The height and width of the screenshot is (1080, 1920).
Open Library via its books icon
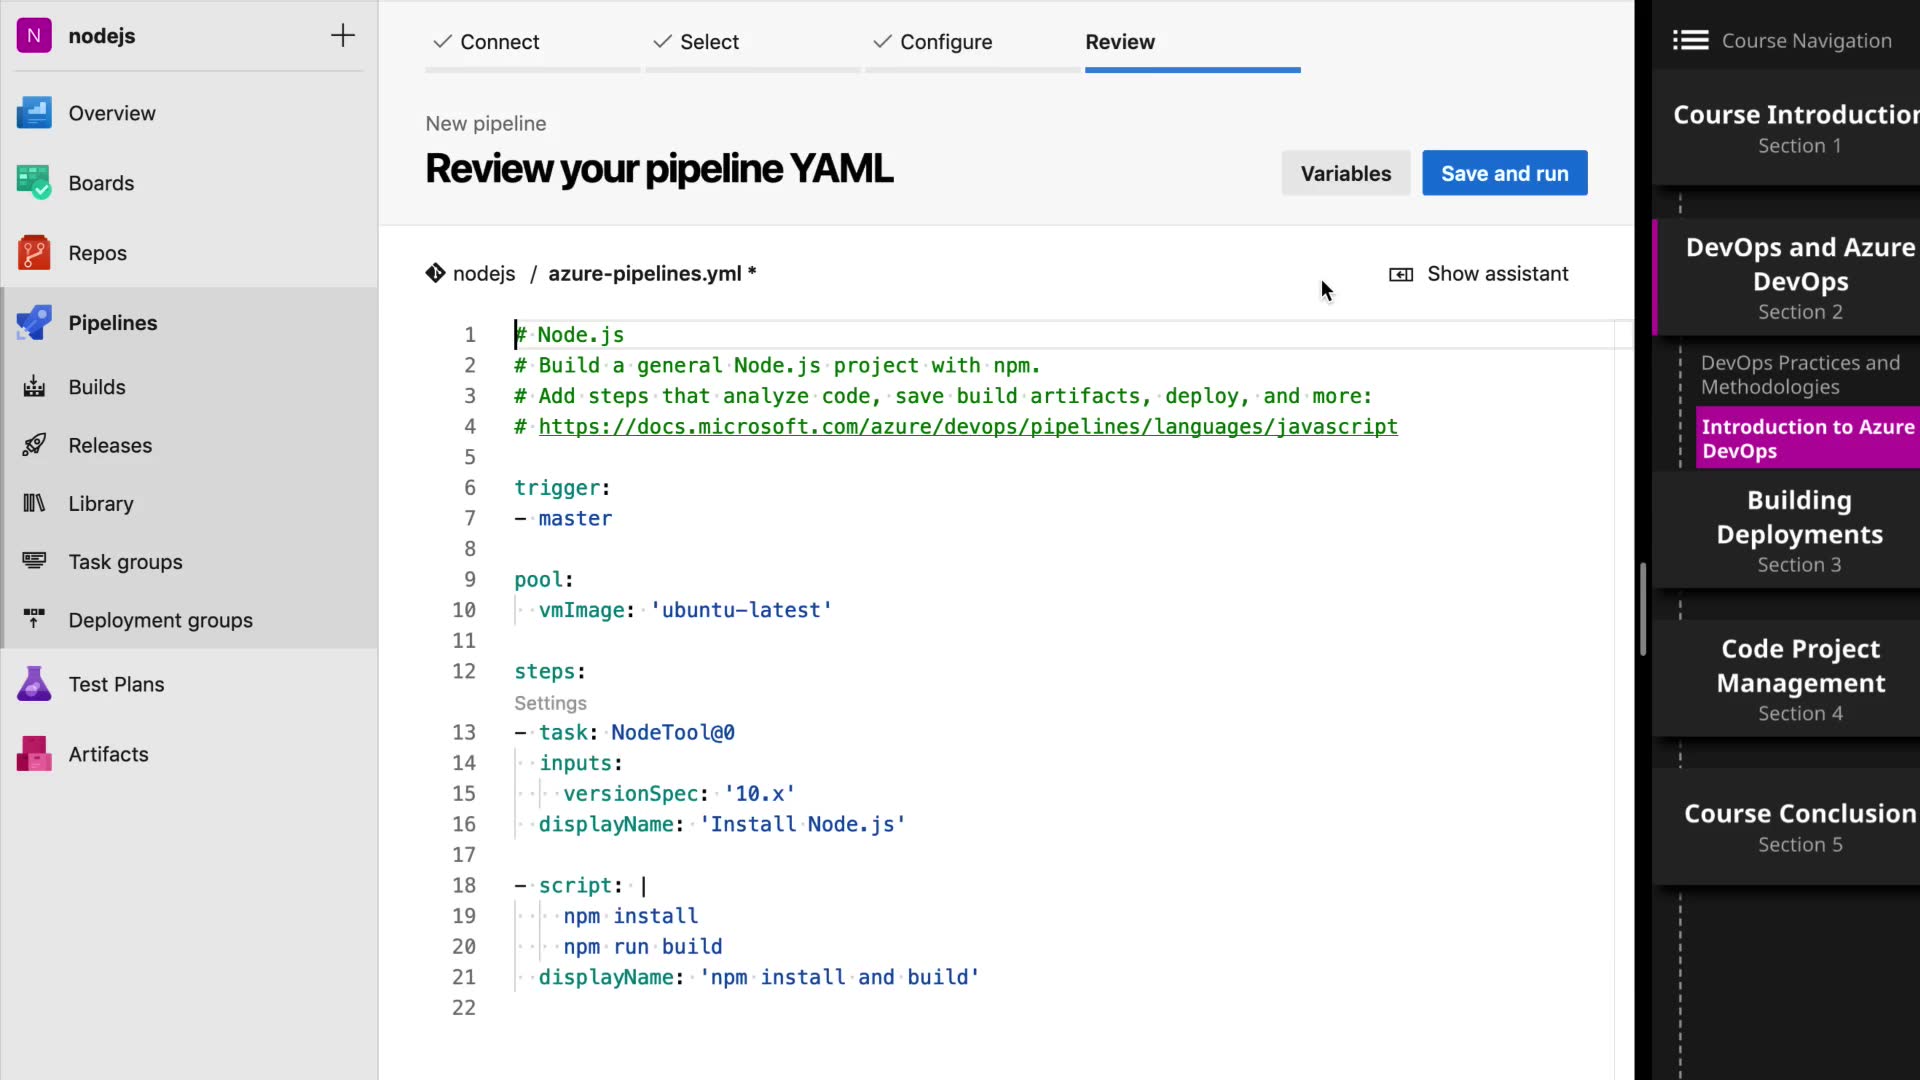34,503
